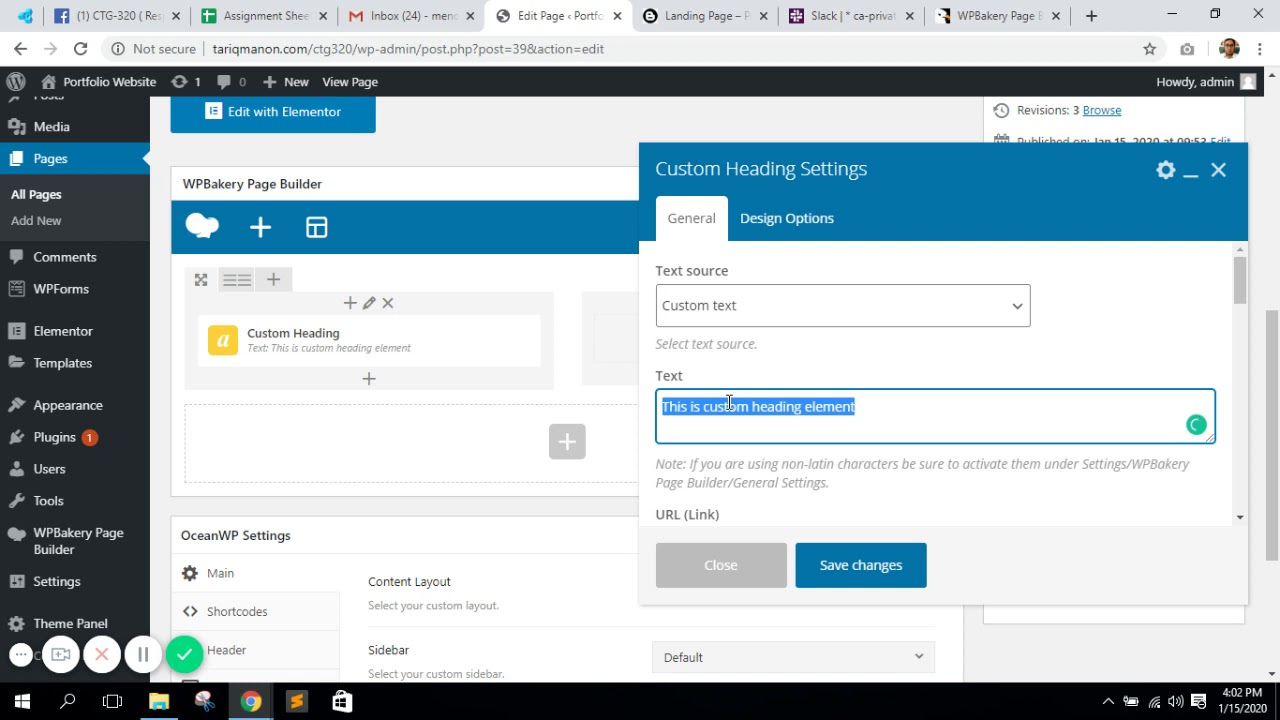Click Edit with Elementor button
The image size is (1280, 720).
tap(273, 112)
